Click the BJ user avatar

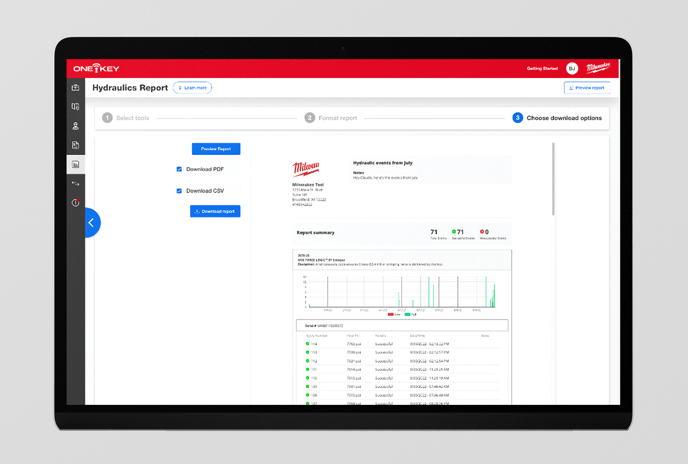pos(572,68)
